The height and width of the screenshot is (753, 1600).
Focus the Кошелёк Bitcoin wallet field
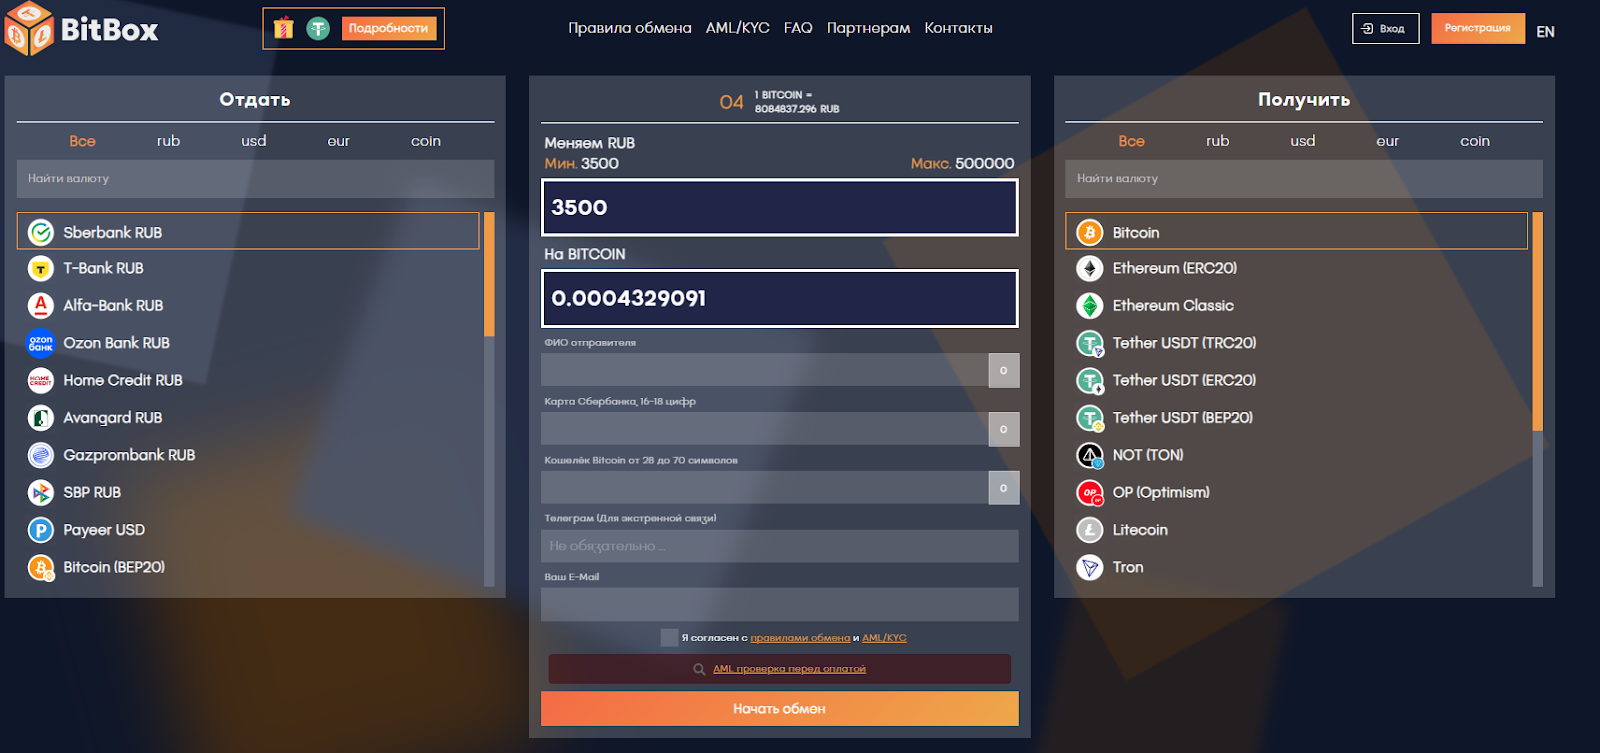tap(765, 488)
